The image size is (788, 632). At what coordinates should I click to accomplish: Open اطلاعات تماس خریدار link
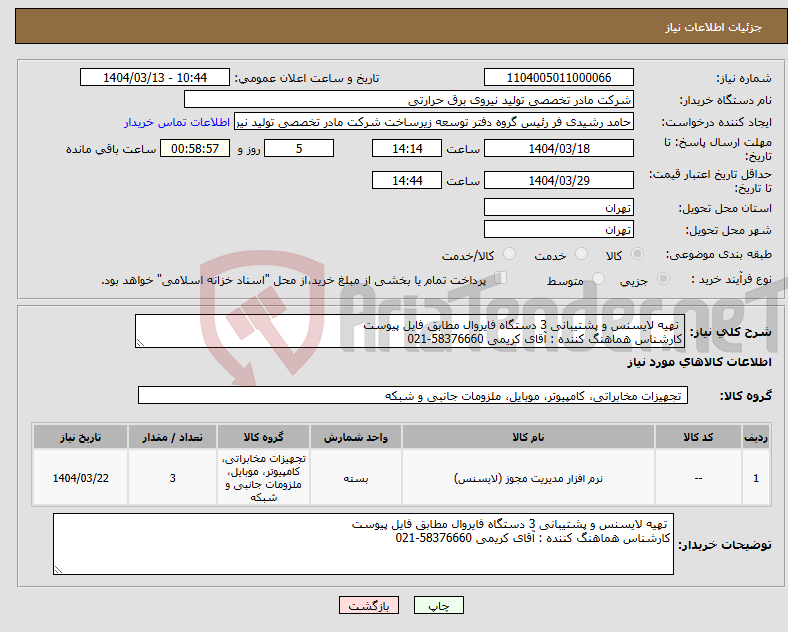[177, 122]
